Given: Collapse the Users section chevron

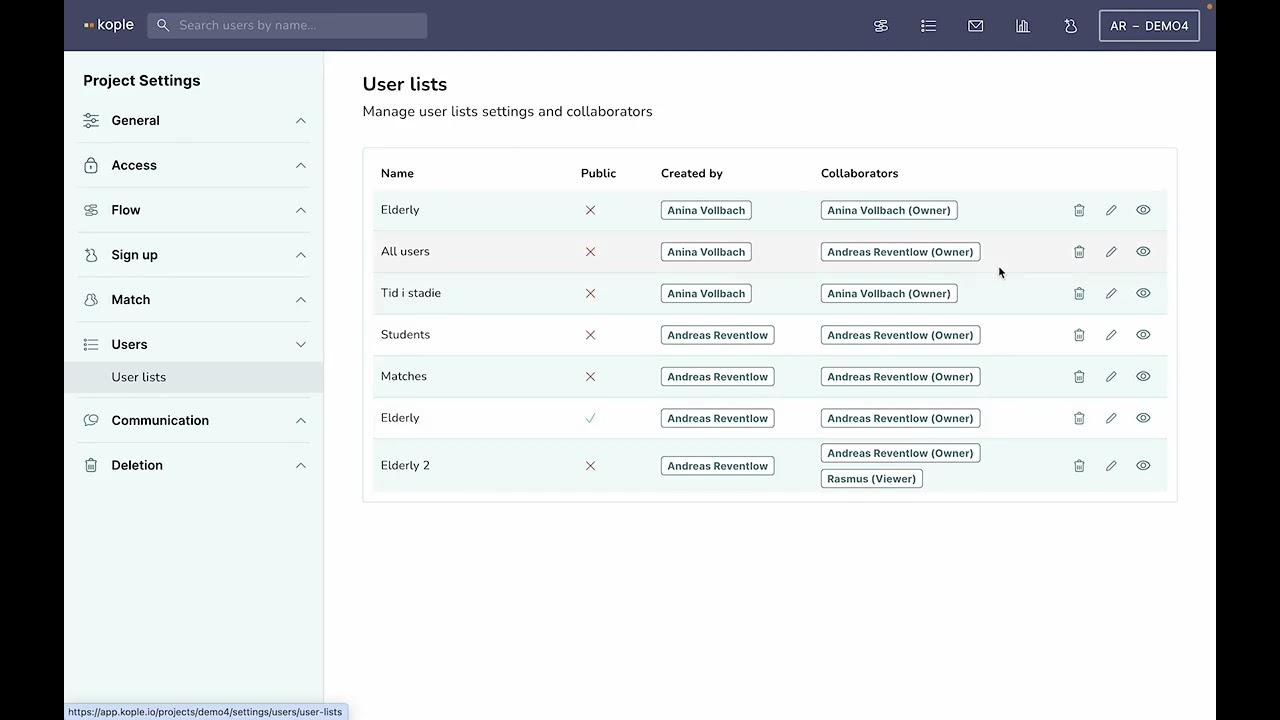Looking at the screenshot, I should (x=301, y=345).
